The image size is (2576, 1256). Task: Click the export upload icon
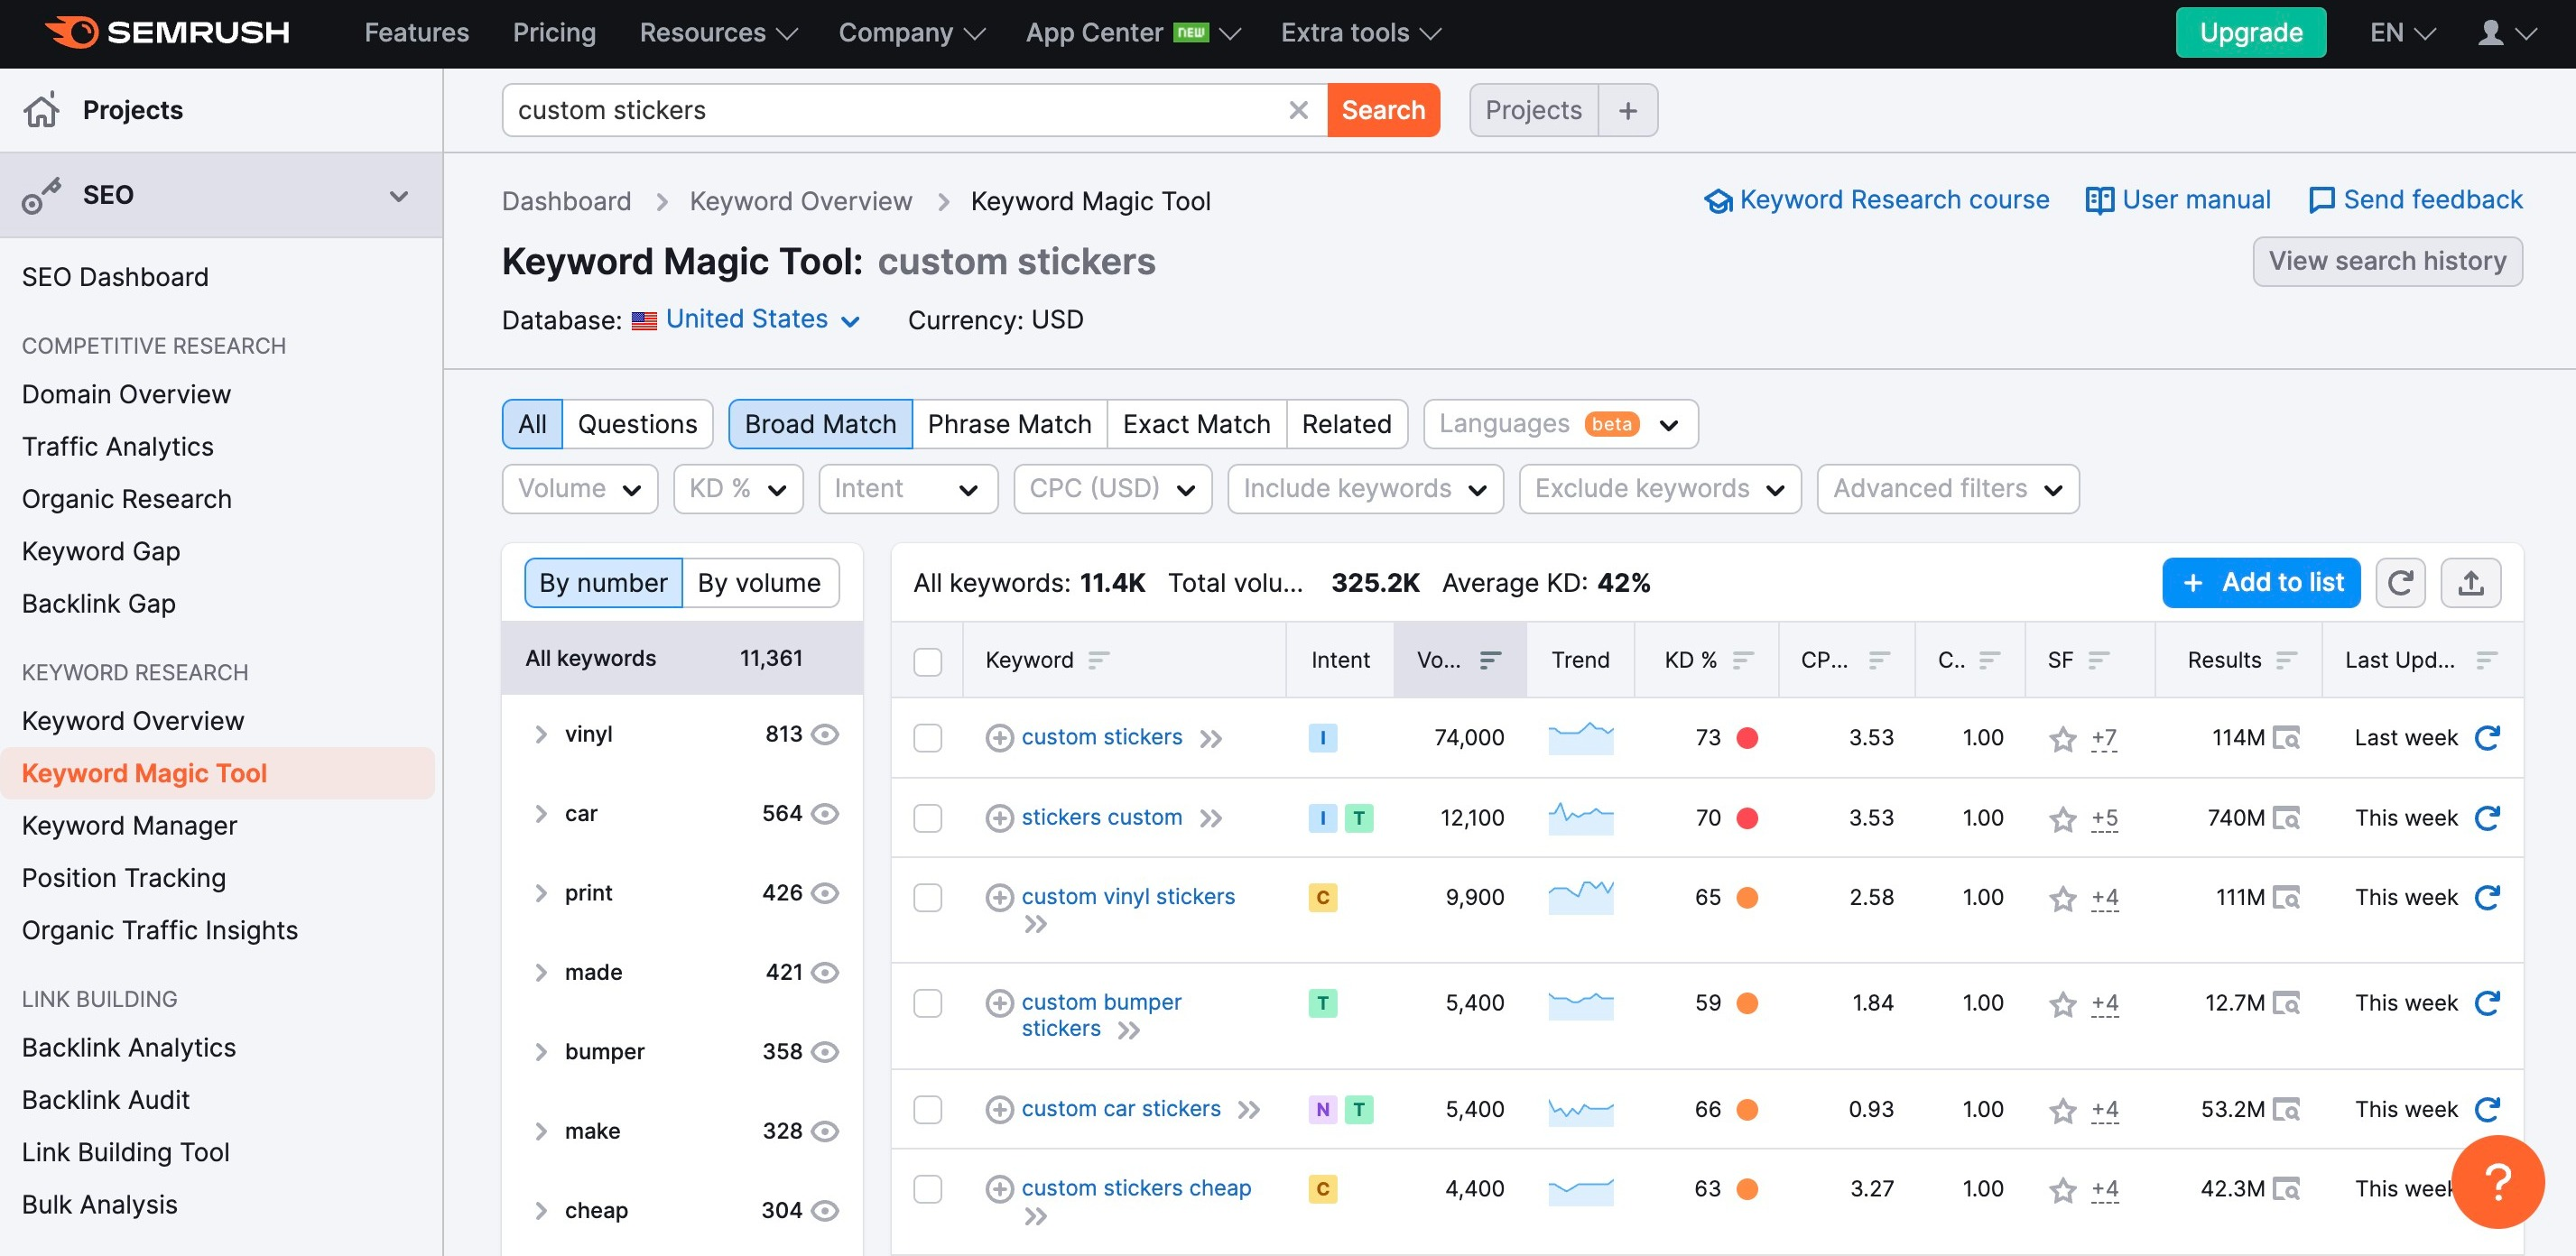(x=2470, y=583)
